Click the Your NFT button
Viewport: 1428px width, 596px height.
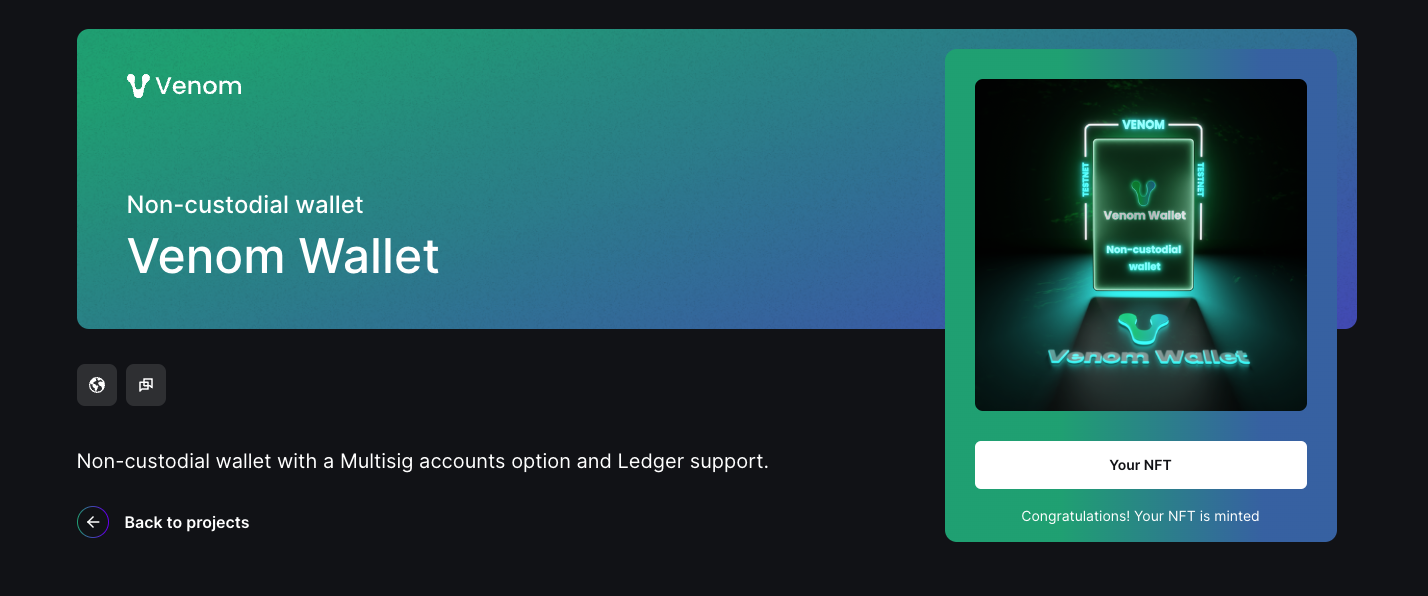pos(1141,465)
